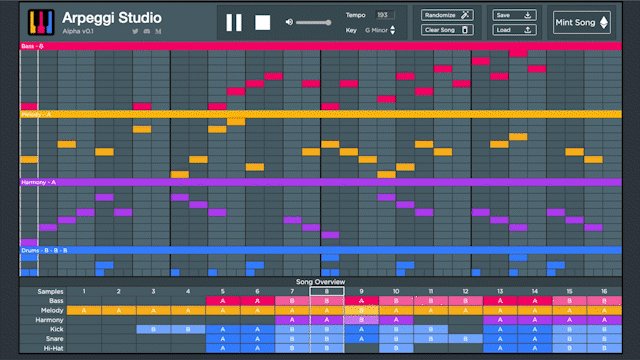Image resolution: width=640 pixels, height=360 pixels.
Task: Click the Samples row label
Action: (x=50, y=291)
